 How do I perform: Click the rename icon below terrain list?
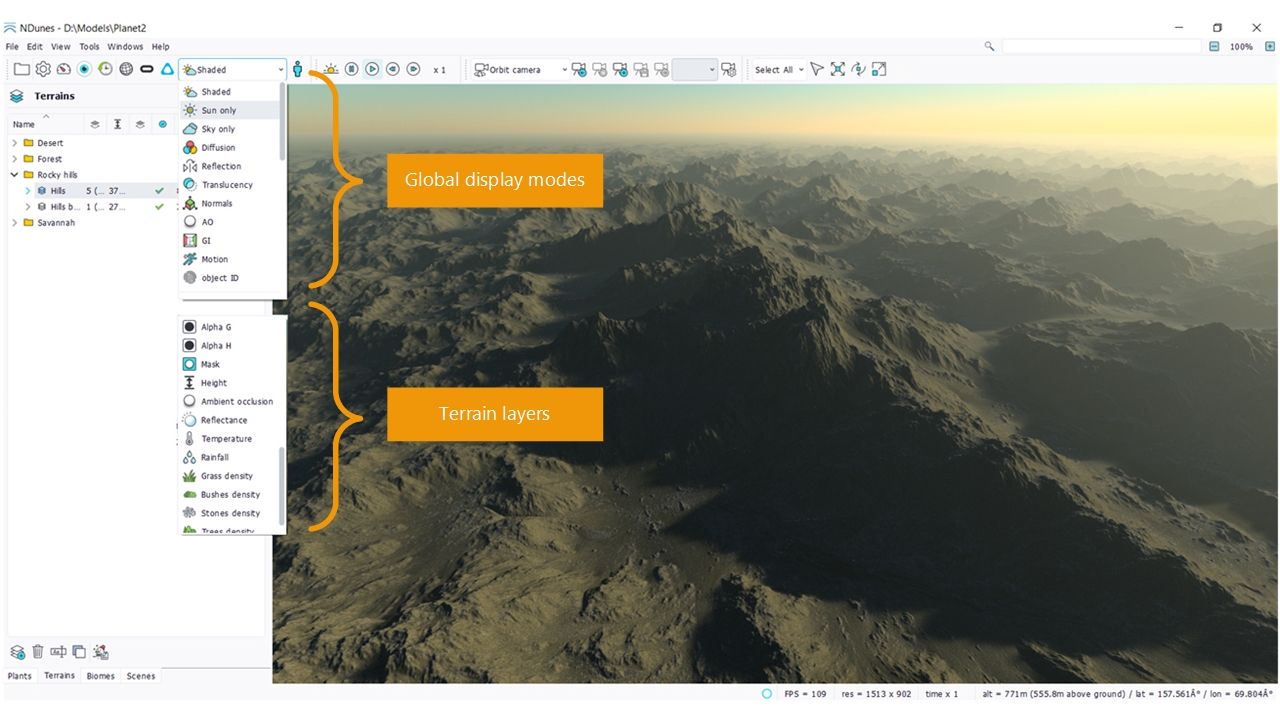point(58,652)
